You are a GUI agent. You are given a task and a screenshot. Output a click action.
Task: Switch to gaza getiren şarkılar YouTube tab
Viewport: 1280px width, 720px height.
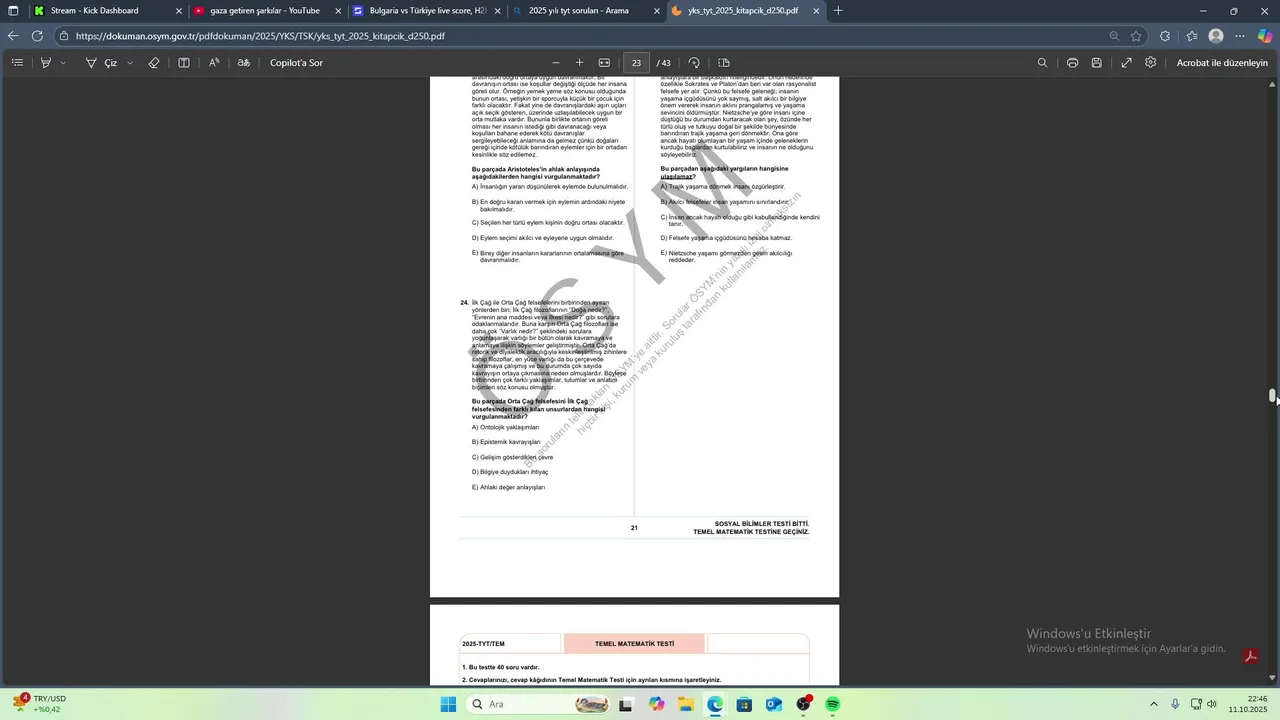tap(267, 11)
